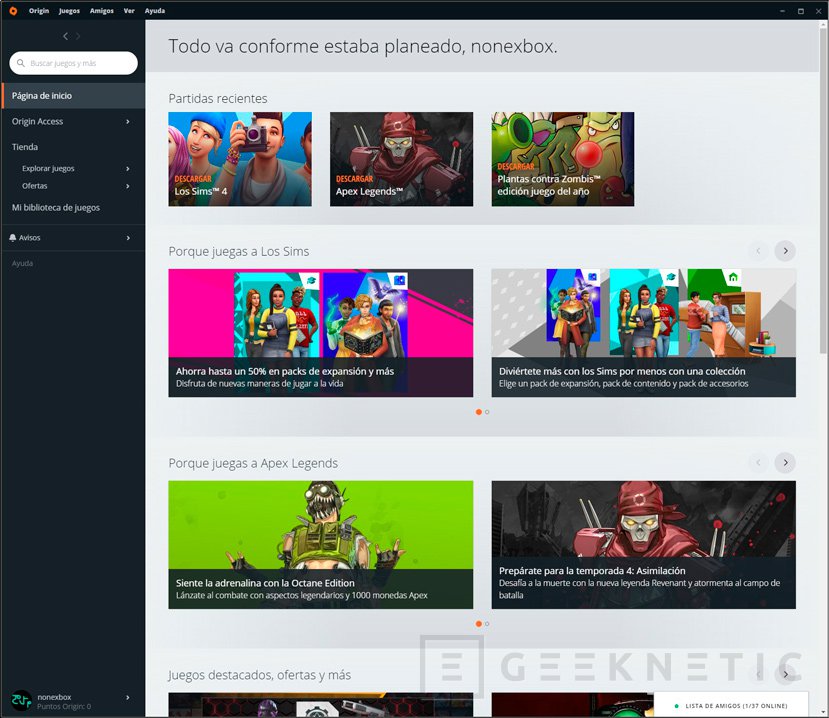
Task: Expand the Origin Access submenu
Action: click(x=128, y=122)
